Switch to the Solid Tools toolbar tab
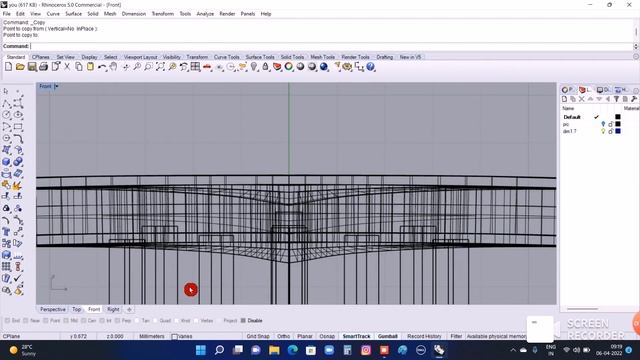 [x=292, y=57]
